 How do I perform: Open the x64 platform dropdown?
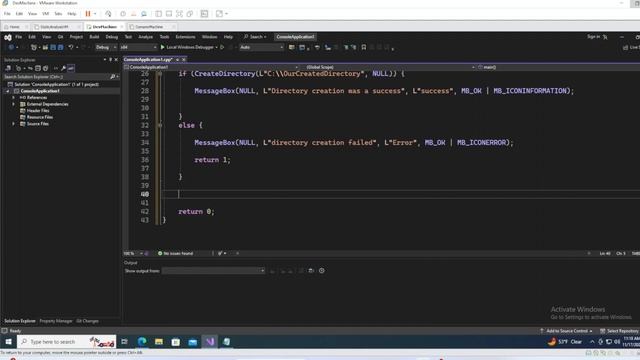tap(138, 47)
